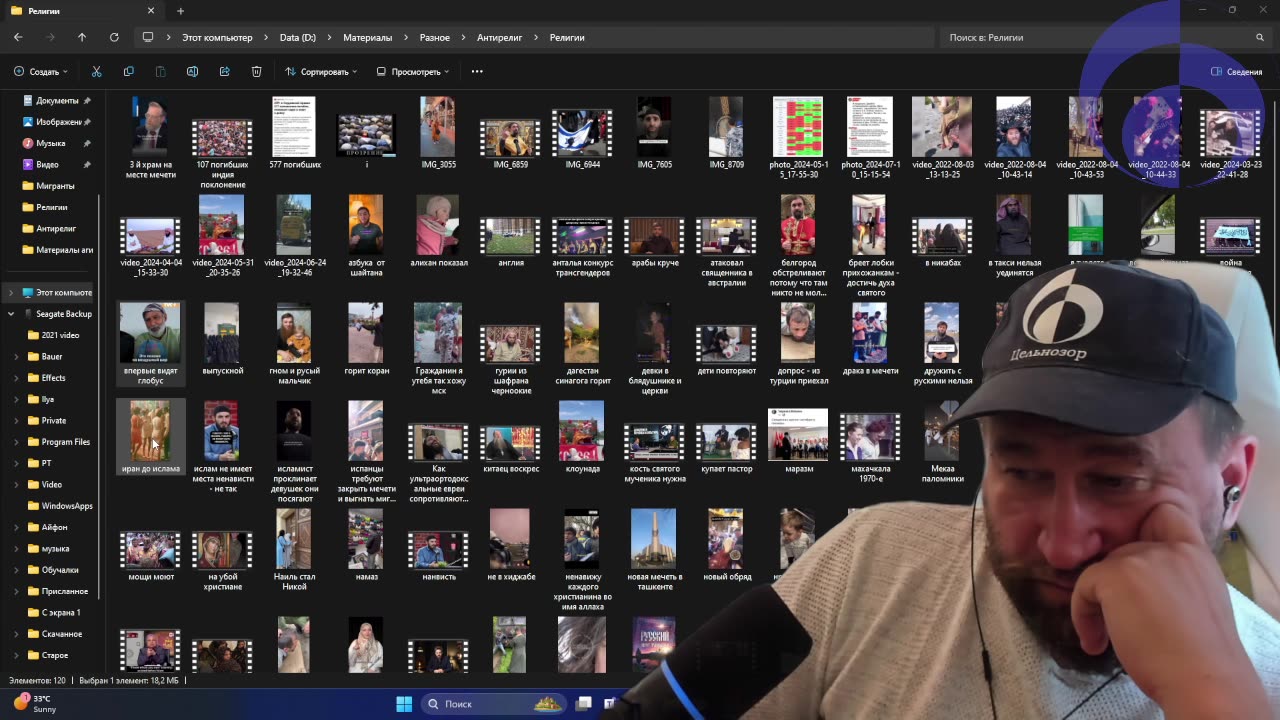Open the three-dots more options menu
The height and width of the screenshot is (720, 1280).
click(477, 72)
